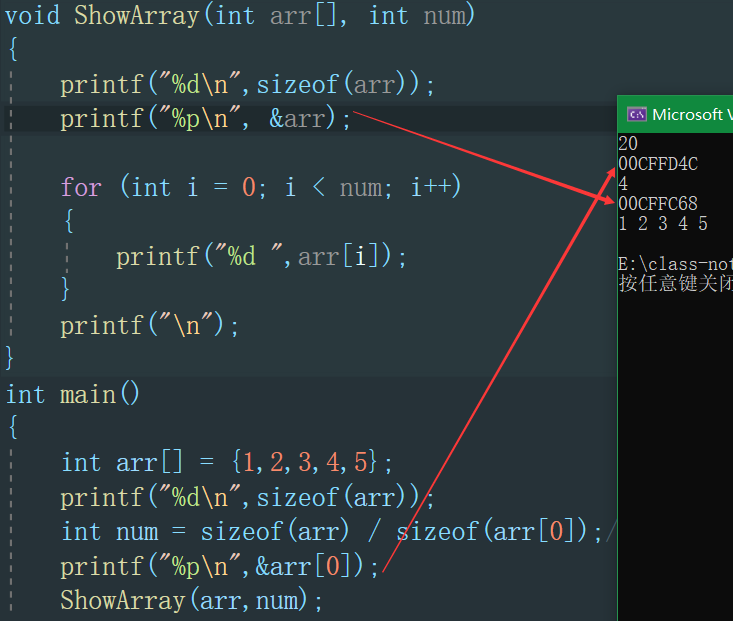The width and height of the screenshot is (733, 621).
Task: Click the for loop header line
Action: click(x=261, y=187)
